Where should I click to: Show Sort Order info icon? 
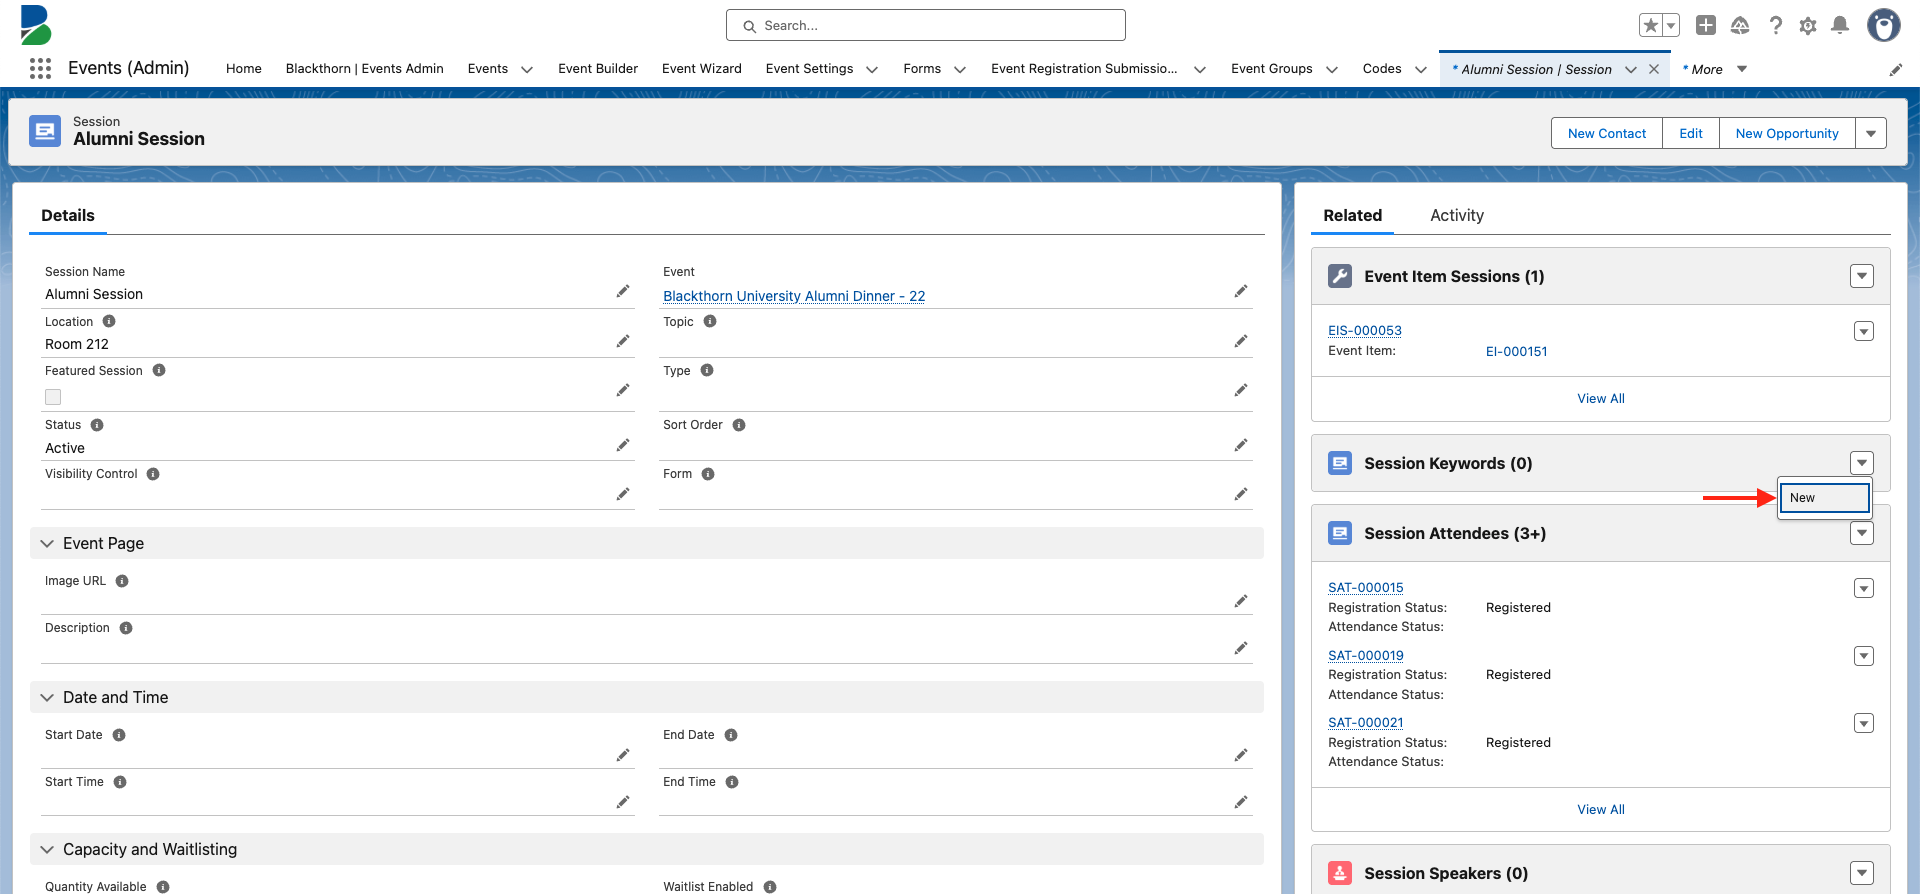pos(739,425)
